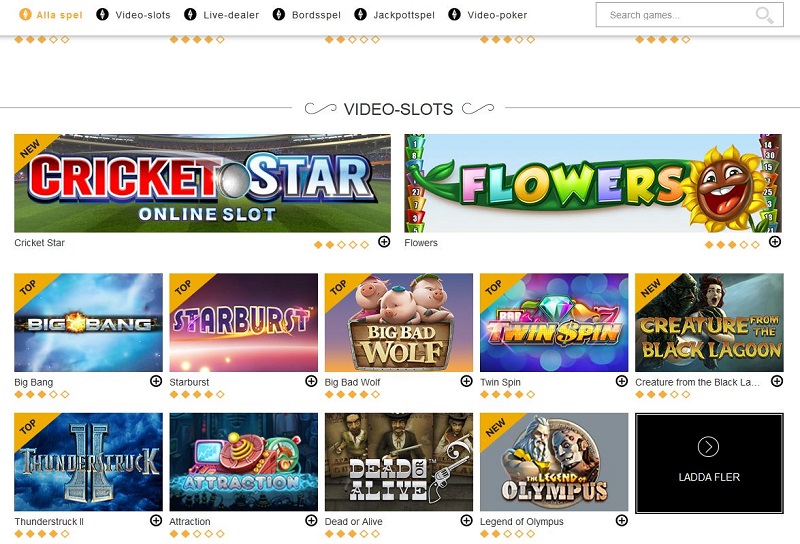Click the plus icon next to Starburst

(x=311, y=381)
